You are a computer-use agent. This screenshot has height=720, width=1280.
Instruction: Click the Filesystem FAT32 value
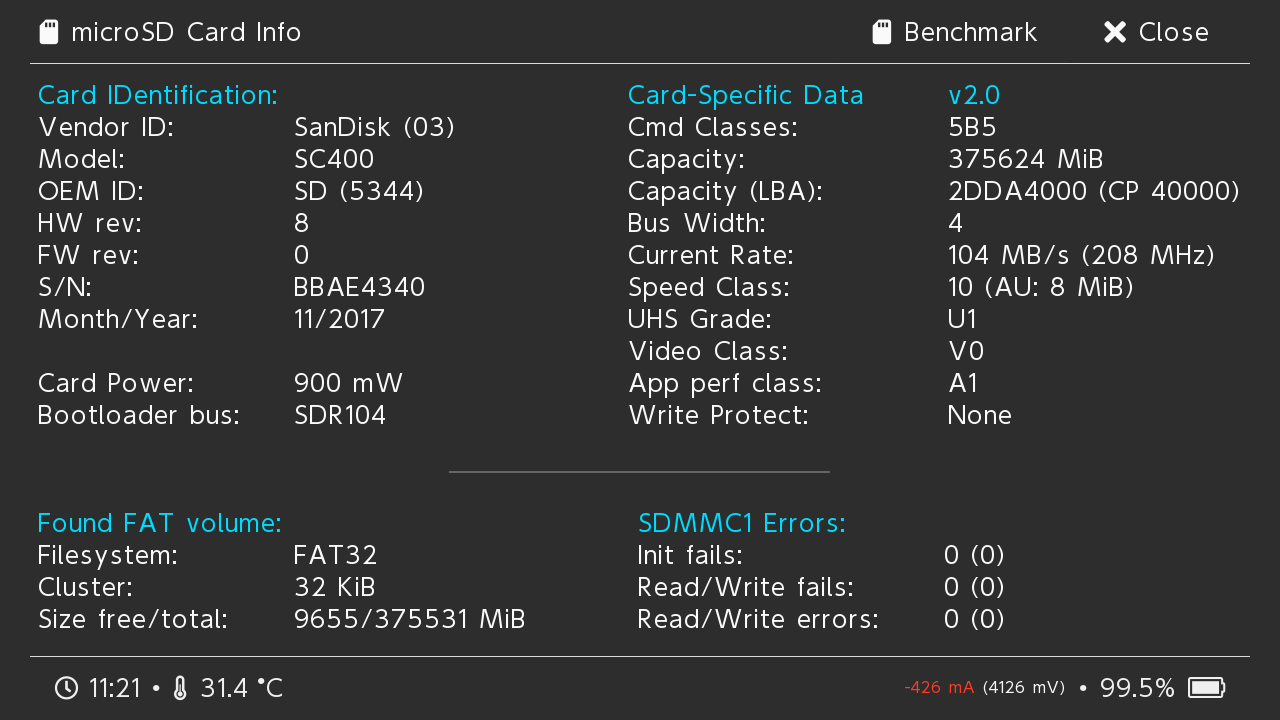(x=336, y=555)
